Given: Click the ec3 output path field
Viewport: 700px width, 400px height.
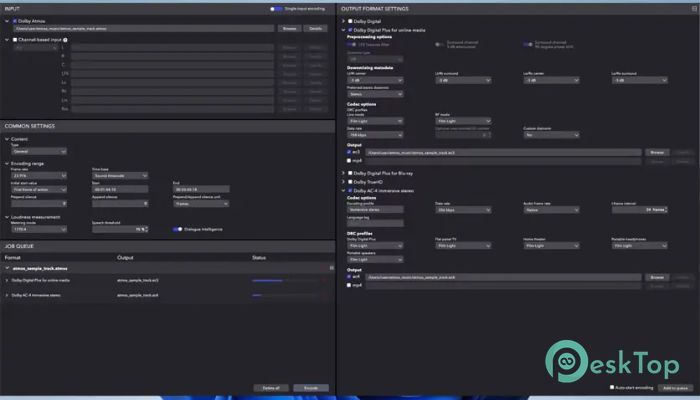Looking at the screenshot, I should click(x=504, y=152).
